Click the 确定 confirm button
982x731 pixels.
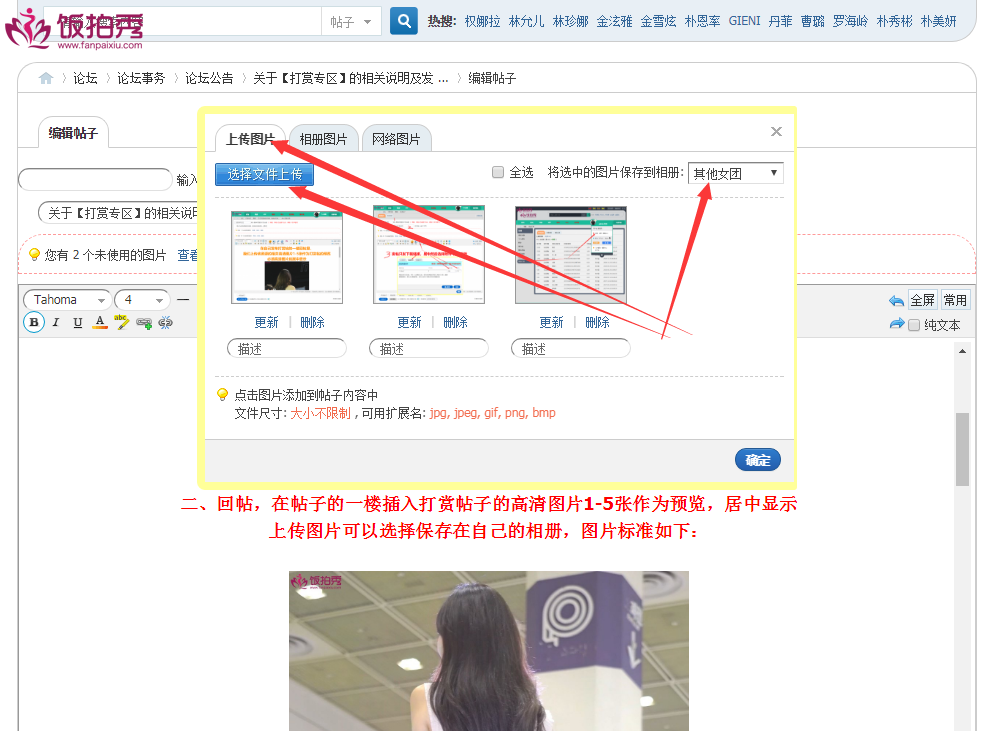[758, 460]
